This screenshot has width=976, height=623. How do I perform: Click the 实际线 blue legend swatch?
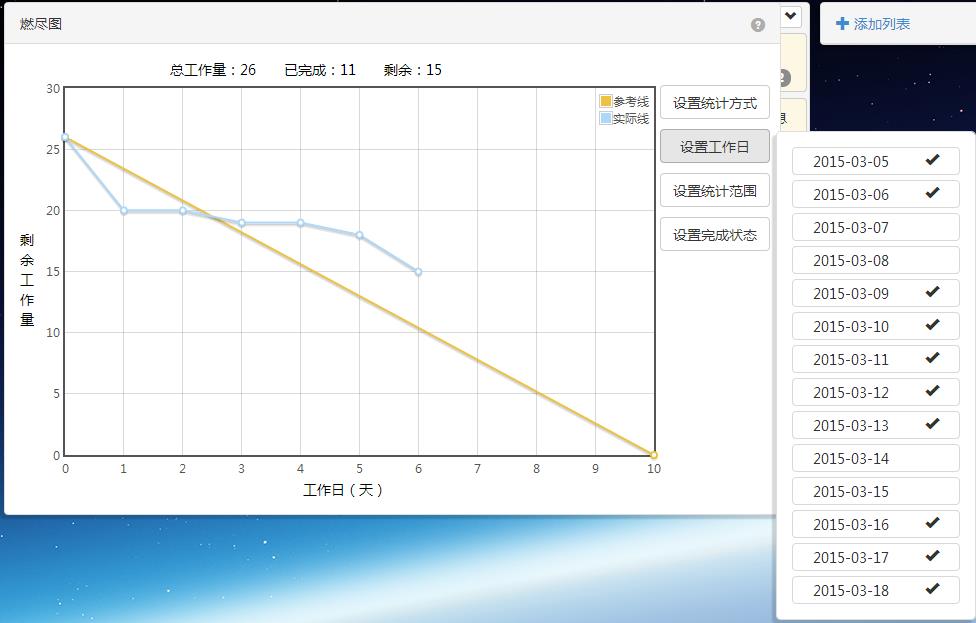click(x=606, y=118)
